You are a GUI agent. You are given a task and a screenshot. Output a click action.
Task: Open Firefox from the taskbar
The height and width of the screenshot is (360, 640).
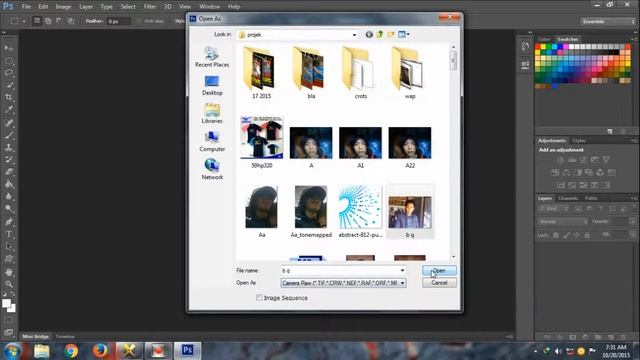pyautogui.click(x=100, y=351)
